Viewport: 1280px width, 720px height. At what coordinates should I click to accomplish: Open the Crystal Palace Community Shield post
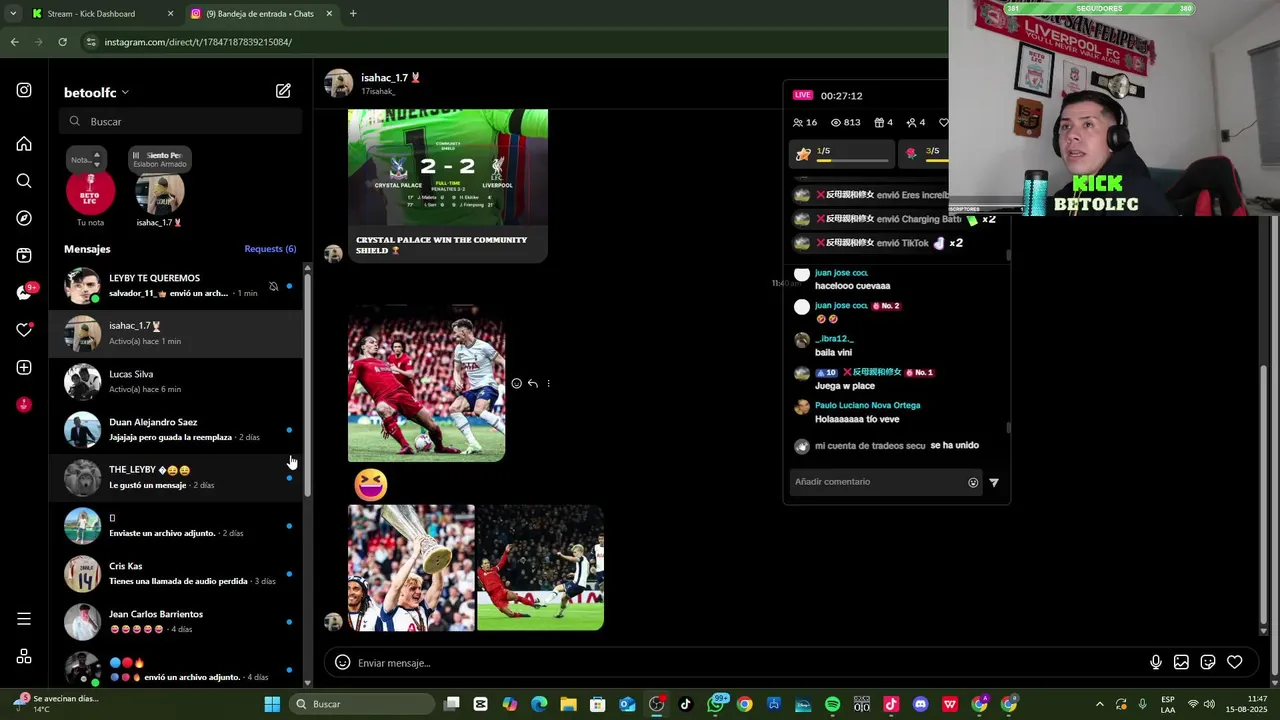pos(447,186)
